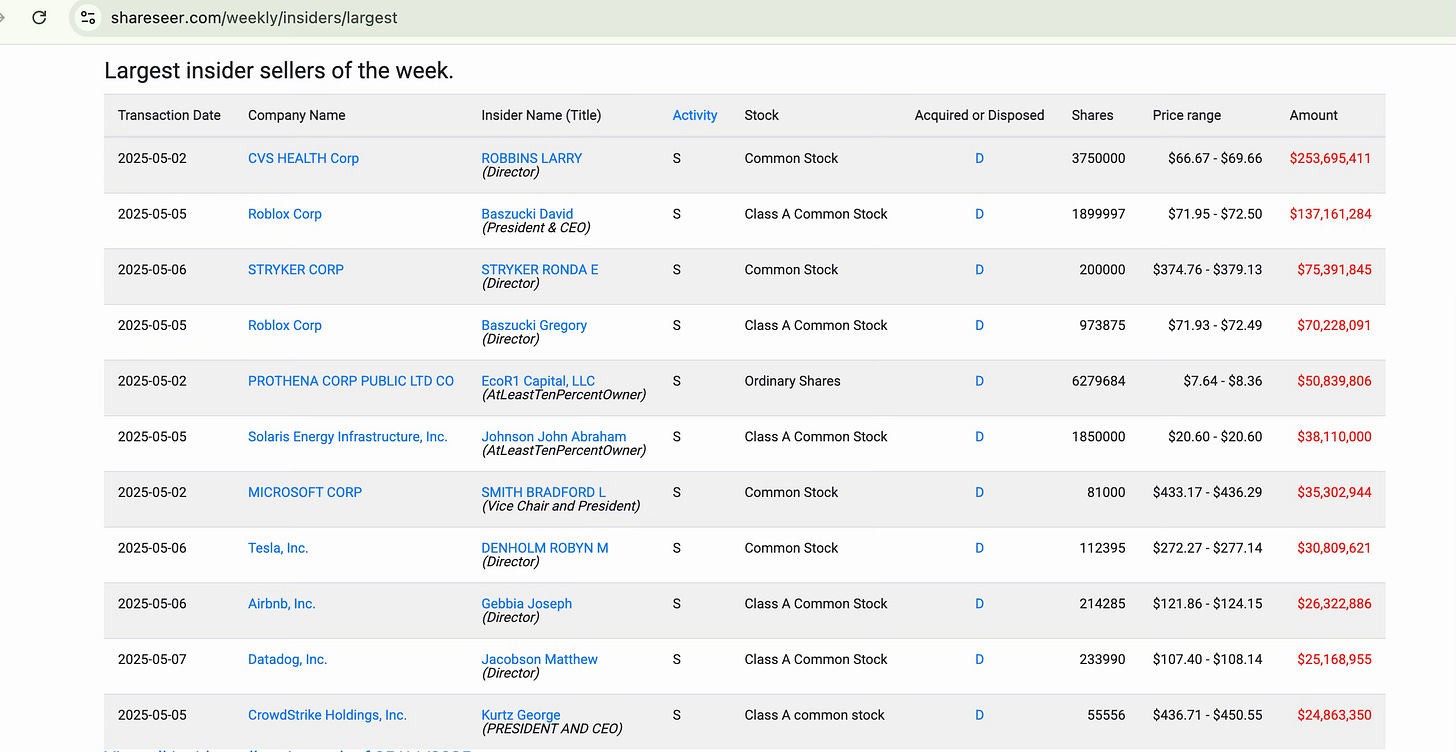Viewport: 1456px width, 752px height.
Task: Reload the page with the refresh icon
Action: pos(39,18)
